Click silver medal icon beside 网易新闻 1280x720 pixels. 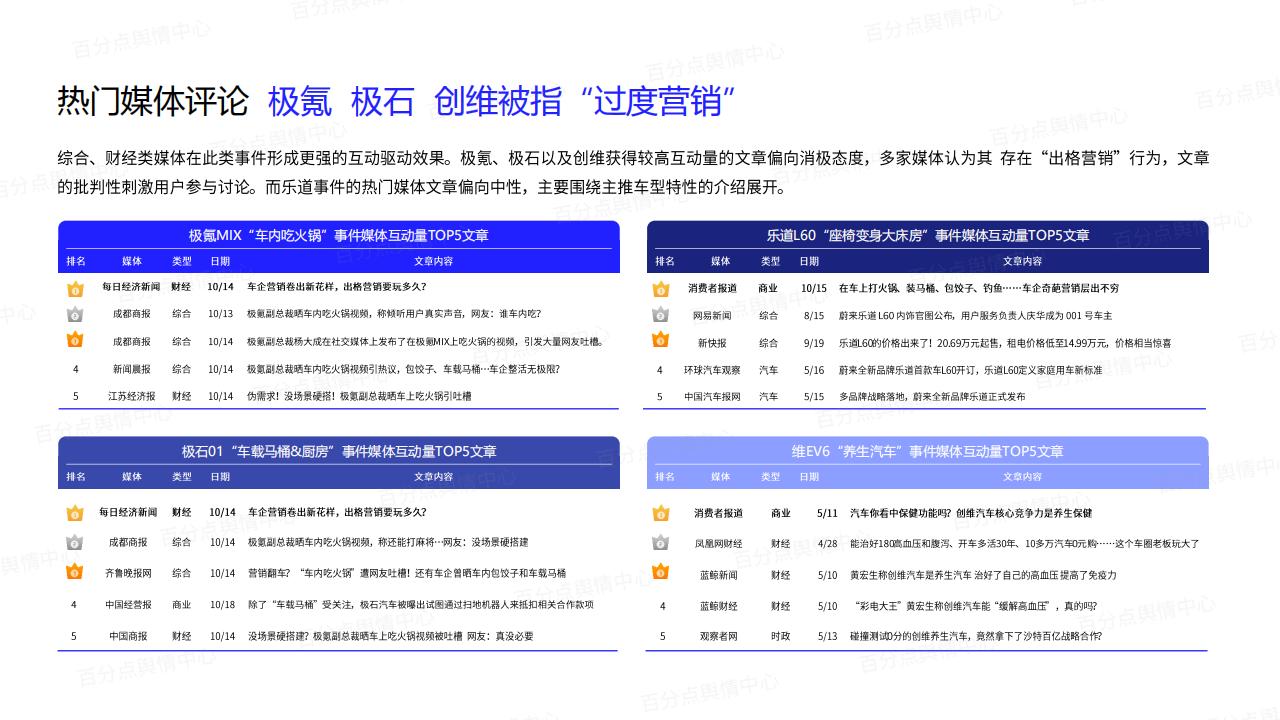click(660, 315)
